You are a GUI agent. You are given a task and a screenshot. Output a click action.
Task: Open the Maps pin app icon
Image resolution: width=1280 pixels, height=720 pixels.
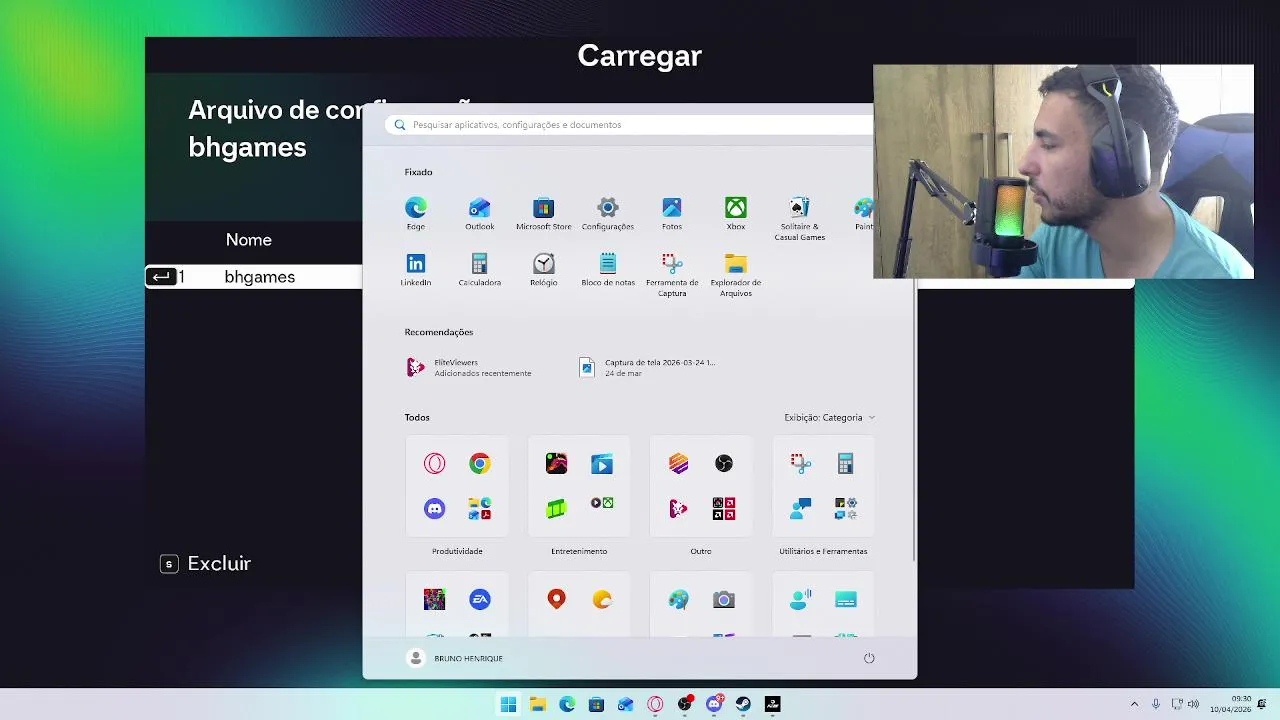pos(556,599)
